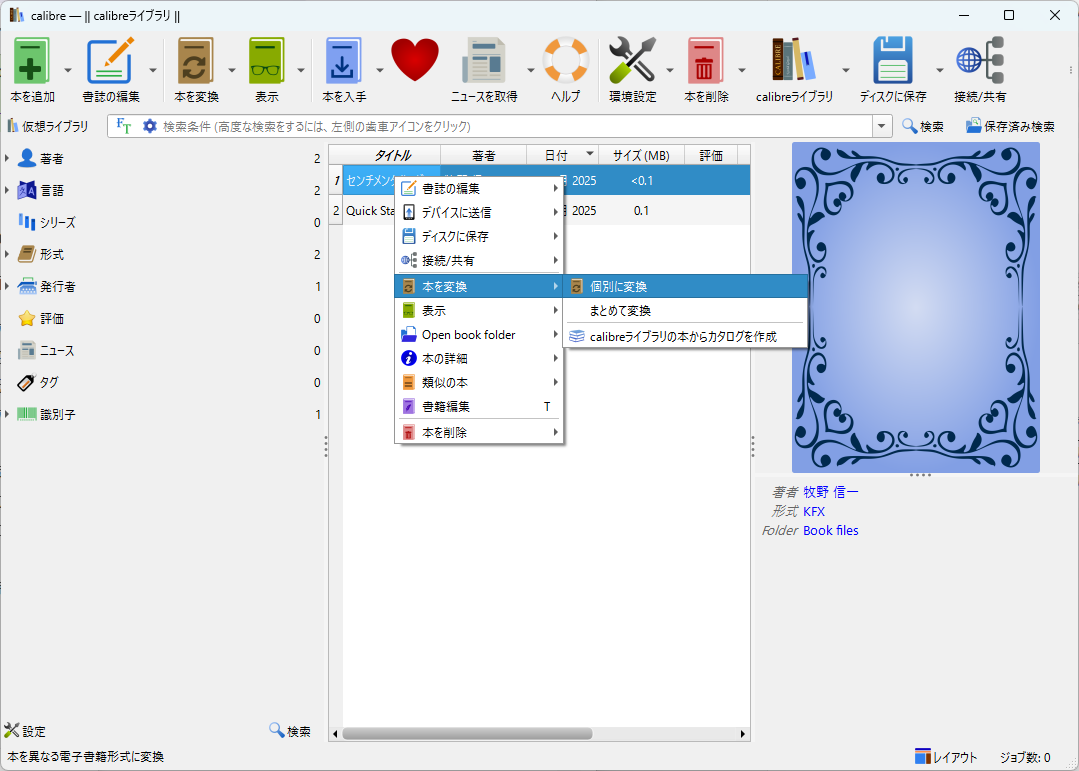Click the ディスクに保存 floppy icon
Image resolution: width=1079 pixels, height=771 pixels.
tap(893, 62)
